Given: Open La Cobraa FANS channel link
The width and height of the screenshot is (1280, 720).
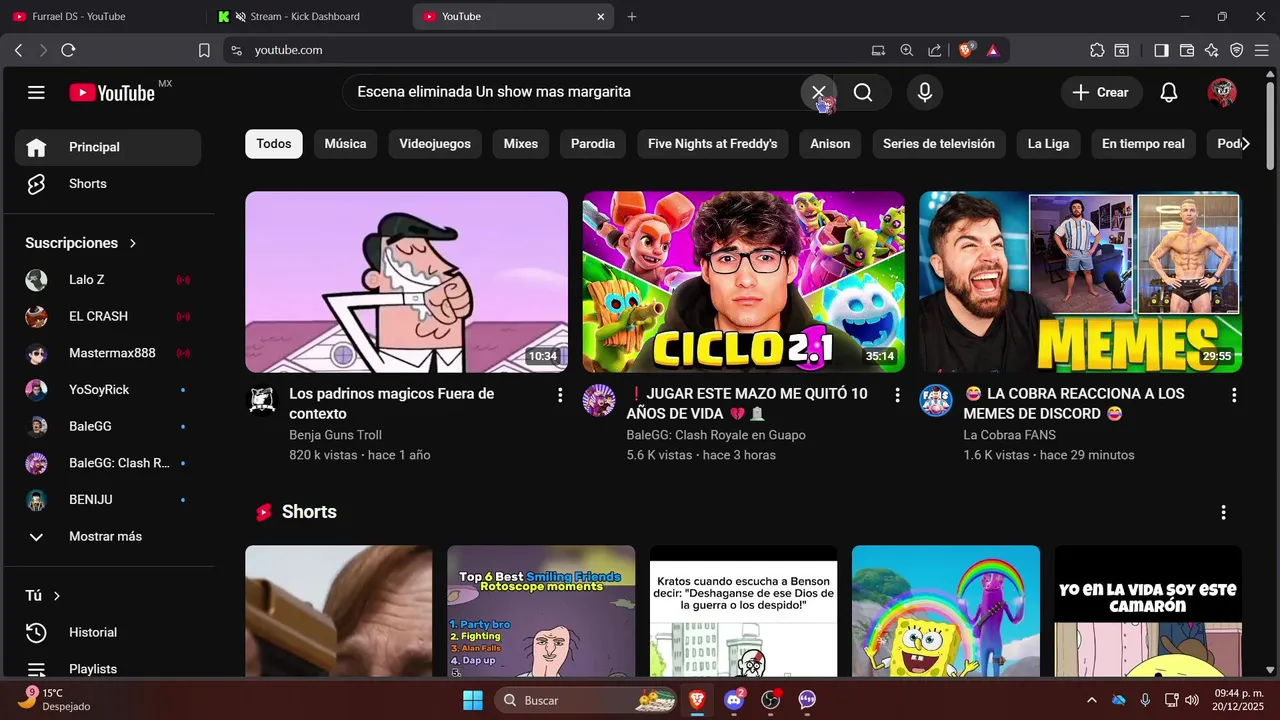Looking at the screenshot, I should click(1009, 435).
